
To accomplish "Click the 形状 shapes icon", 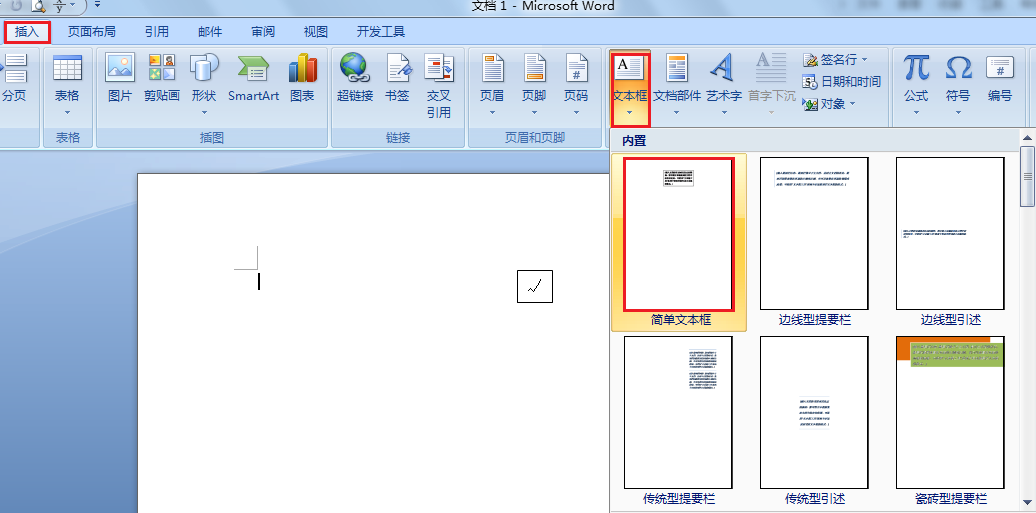I will point(204,67).
